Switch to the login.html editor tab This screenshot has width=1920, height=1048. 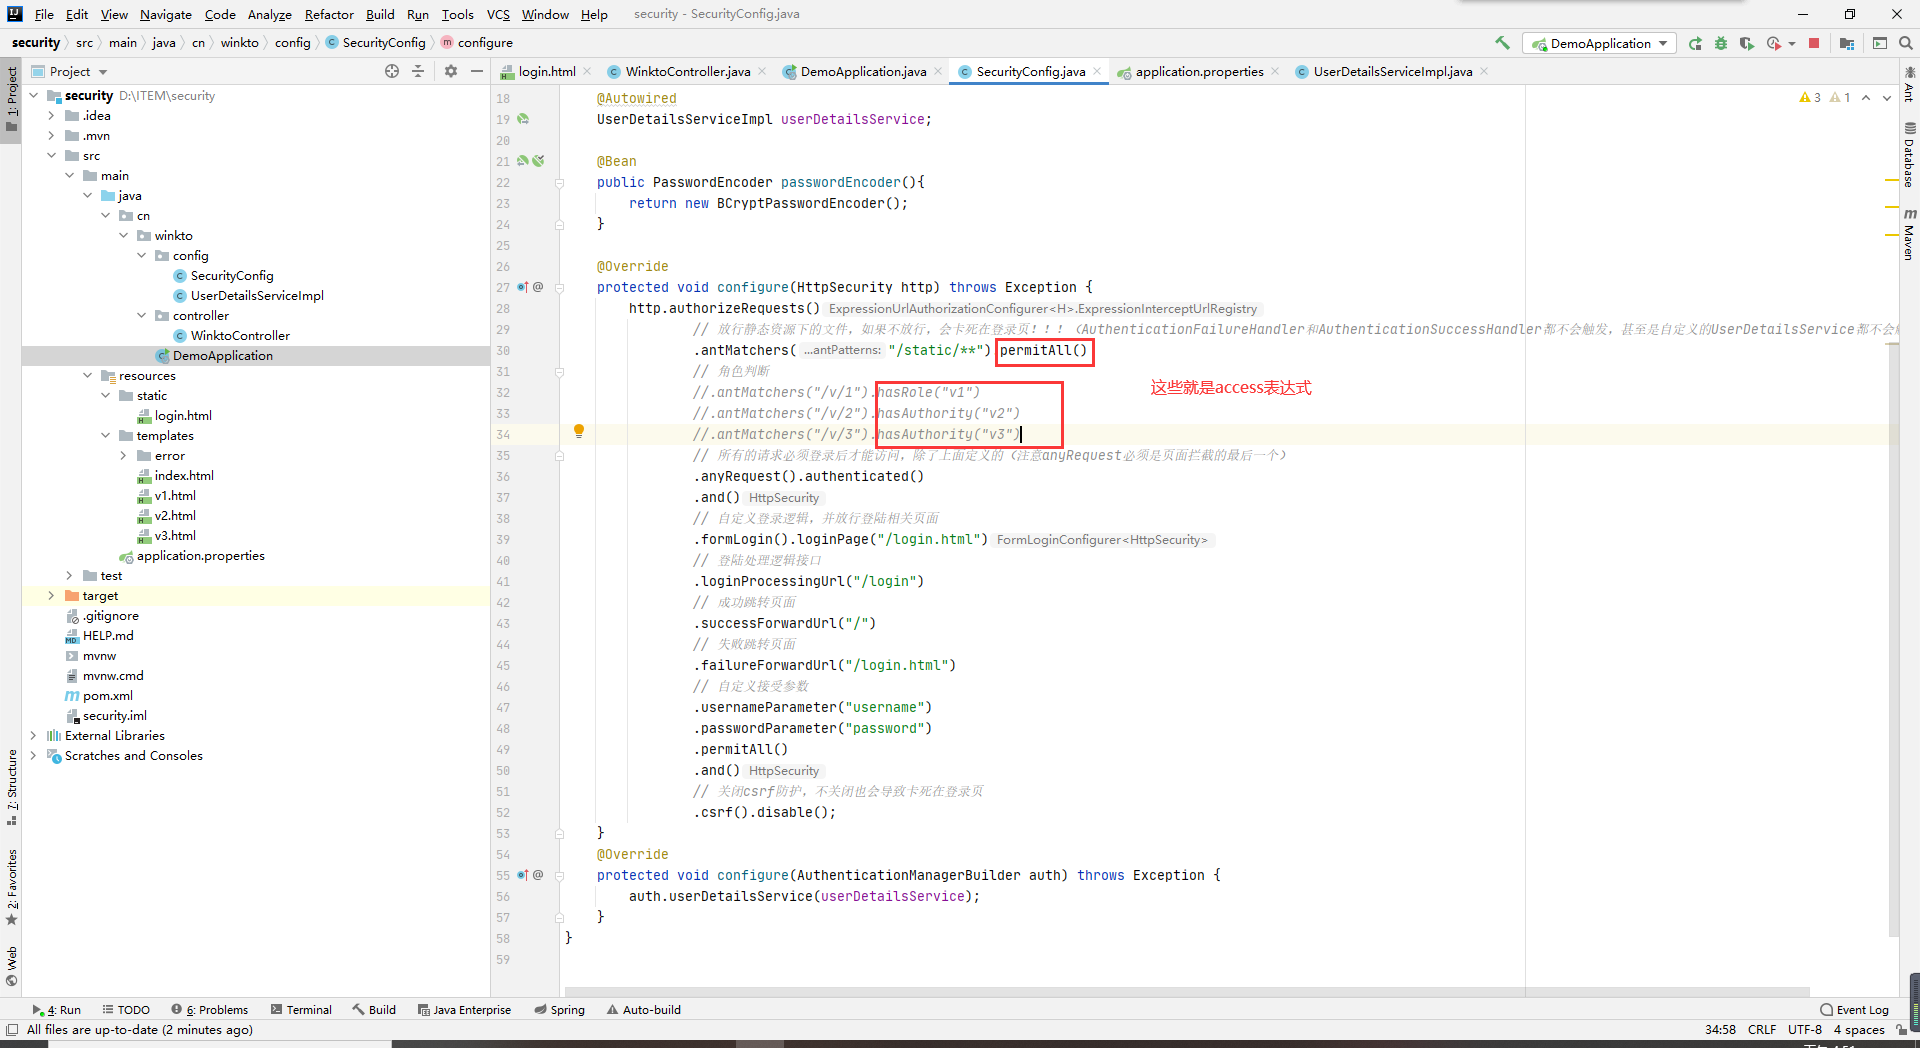click(546, 71)
